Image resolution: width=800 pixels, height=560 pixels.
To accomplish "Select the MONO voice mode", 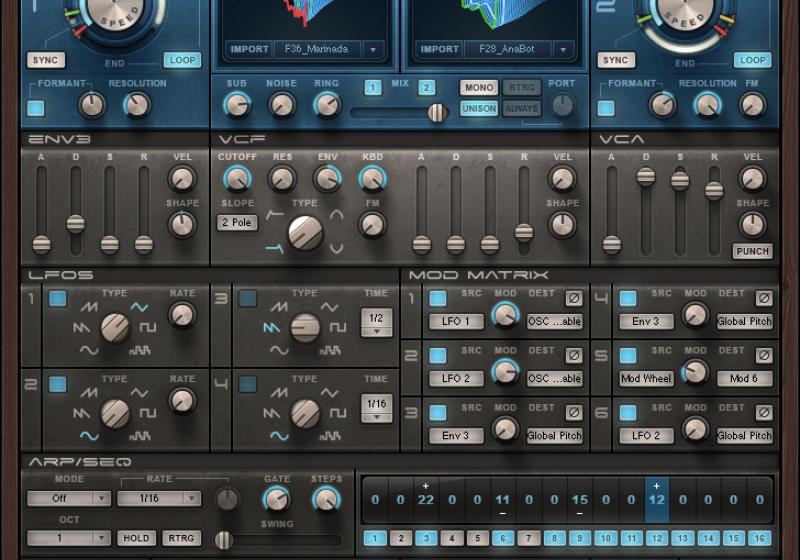I will (479, 88).
